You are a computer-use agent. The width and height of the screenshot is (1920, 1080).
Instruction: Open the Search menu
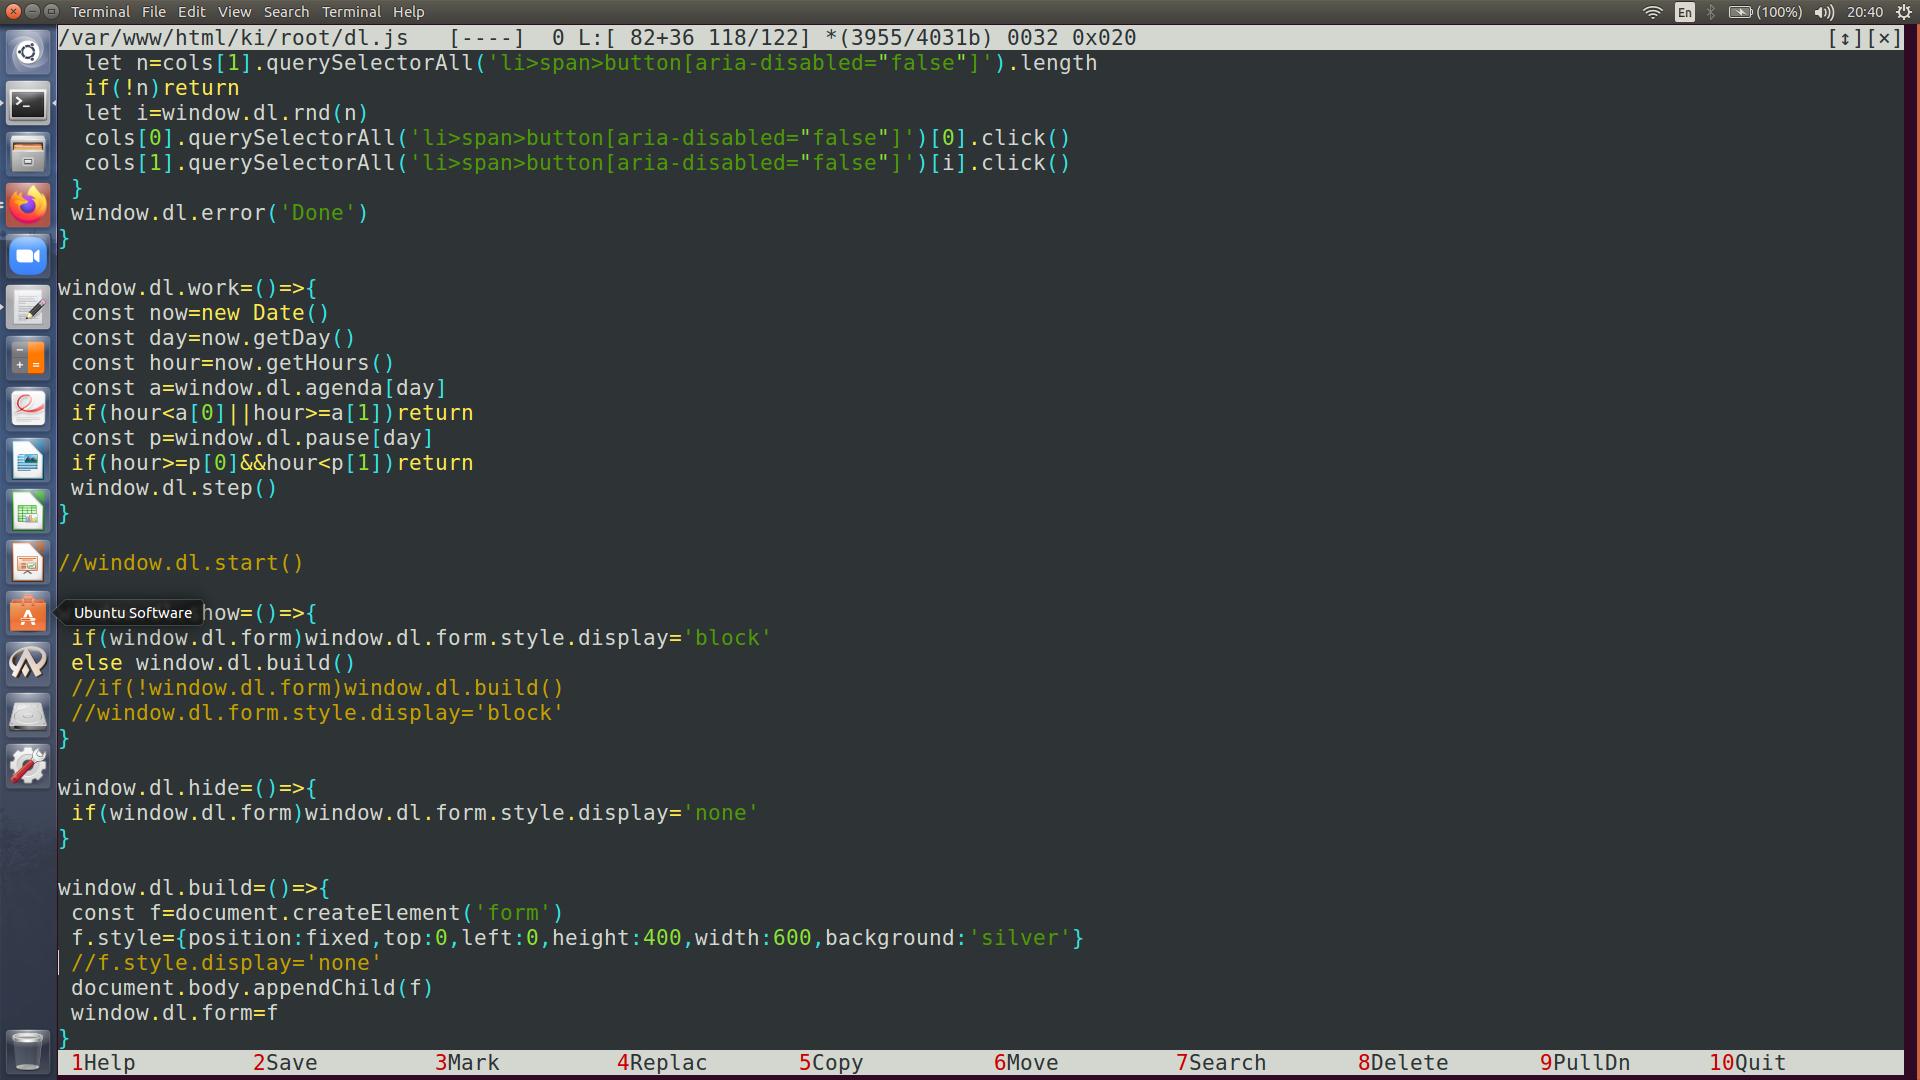click(286, 12)
